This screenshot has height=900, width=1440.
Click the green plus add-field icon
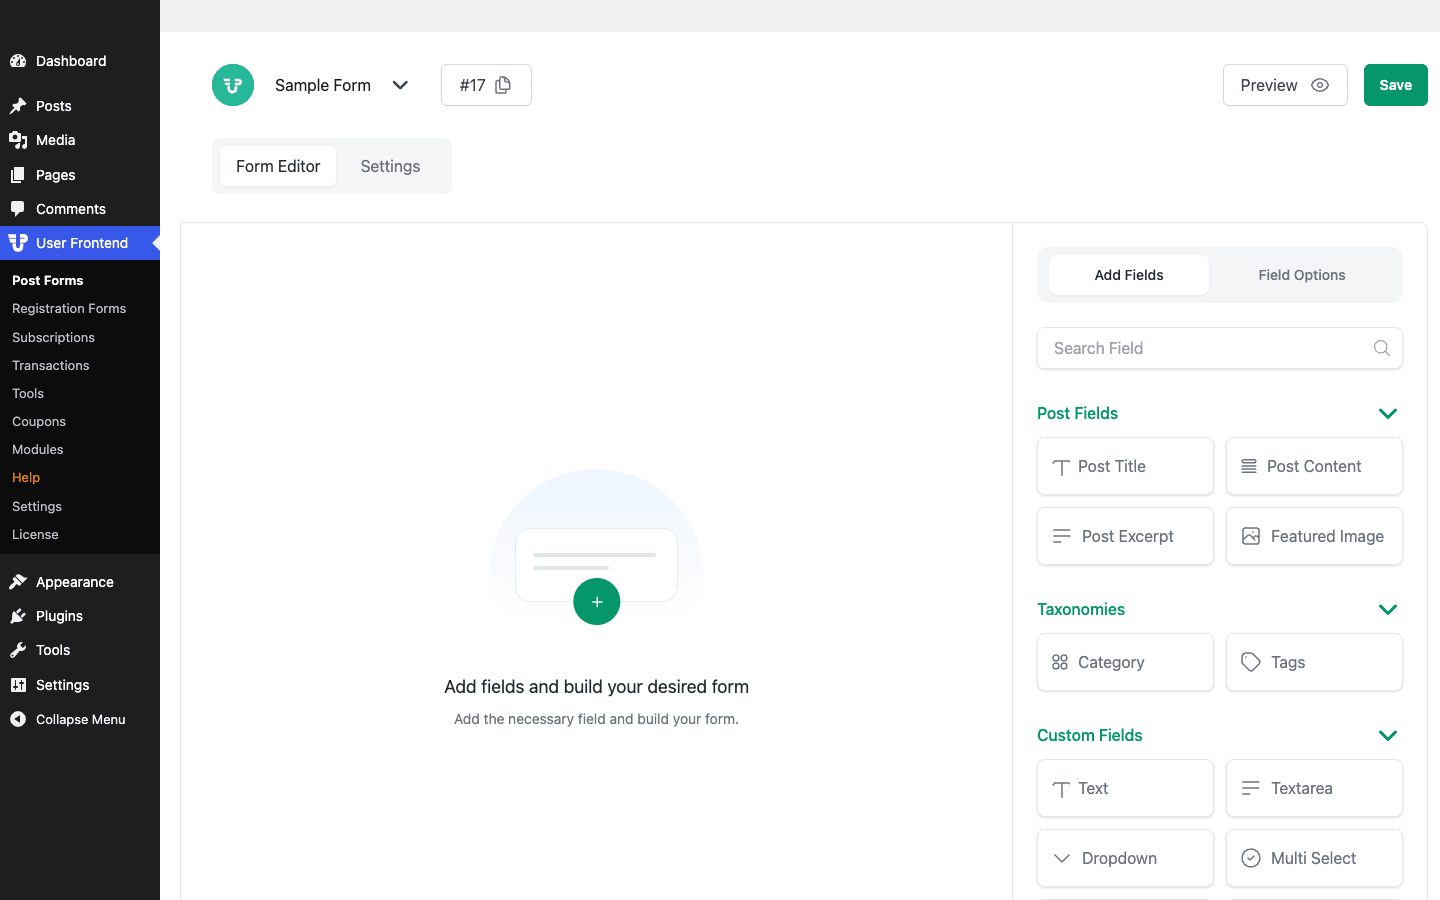click(597, 602)
